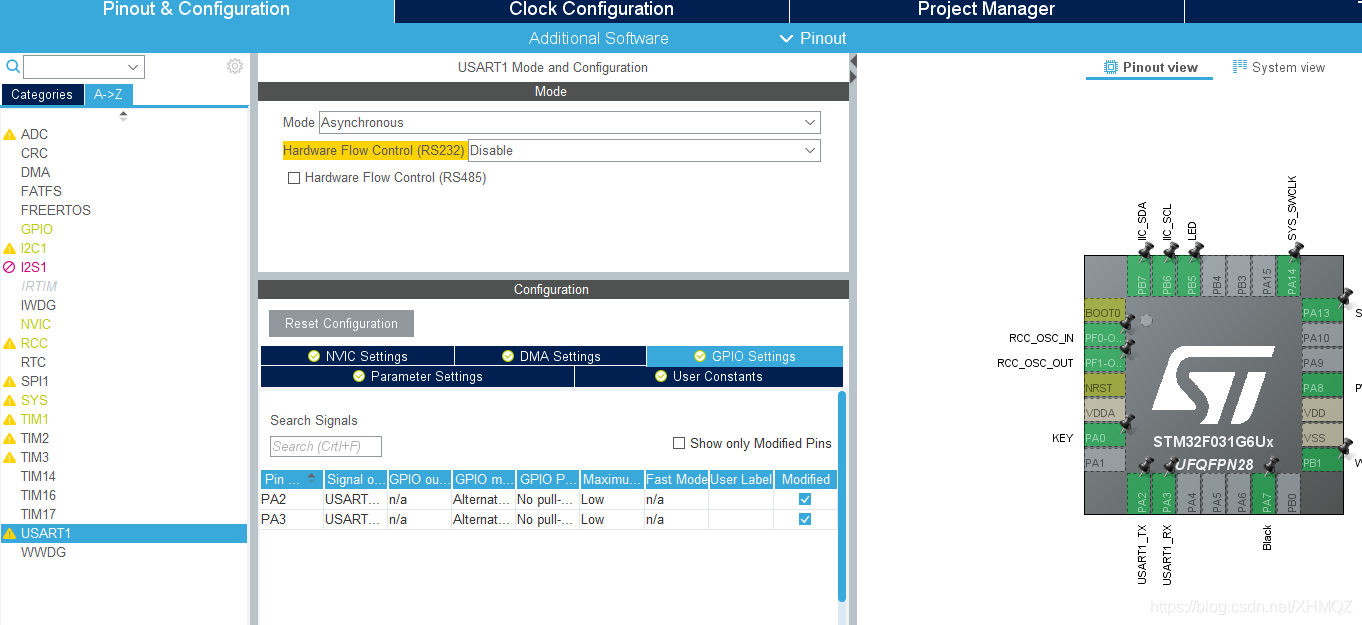Image resolution: width=1362 pixels, height=625 pixels.
Task: Select pin PB5 LED on the chip
Action: (1191, 276)
